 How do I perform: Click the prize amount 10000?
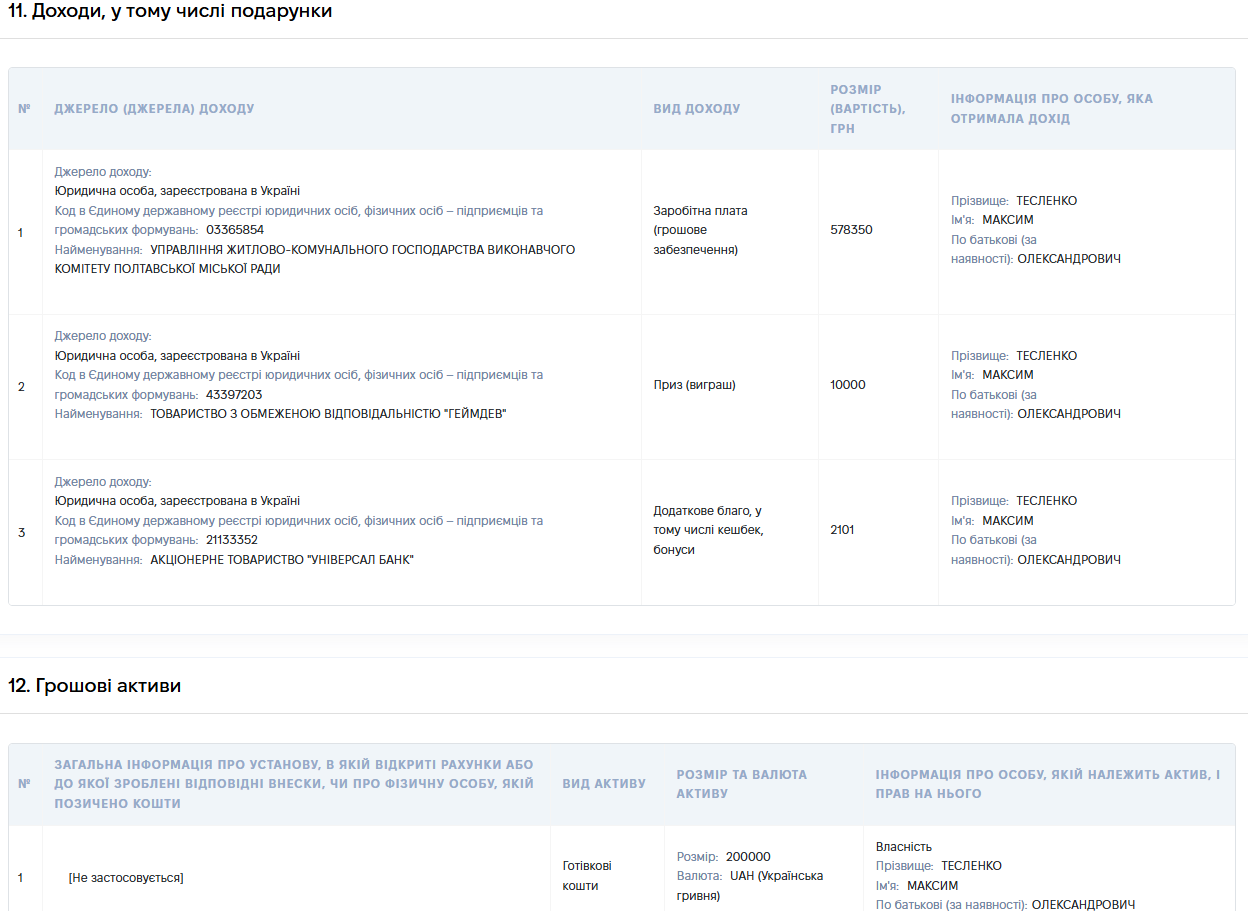[x=848, y=385]
